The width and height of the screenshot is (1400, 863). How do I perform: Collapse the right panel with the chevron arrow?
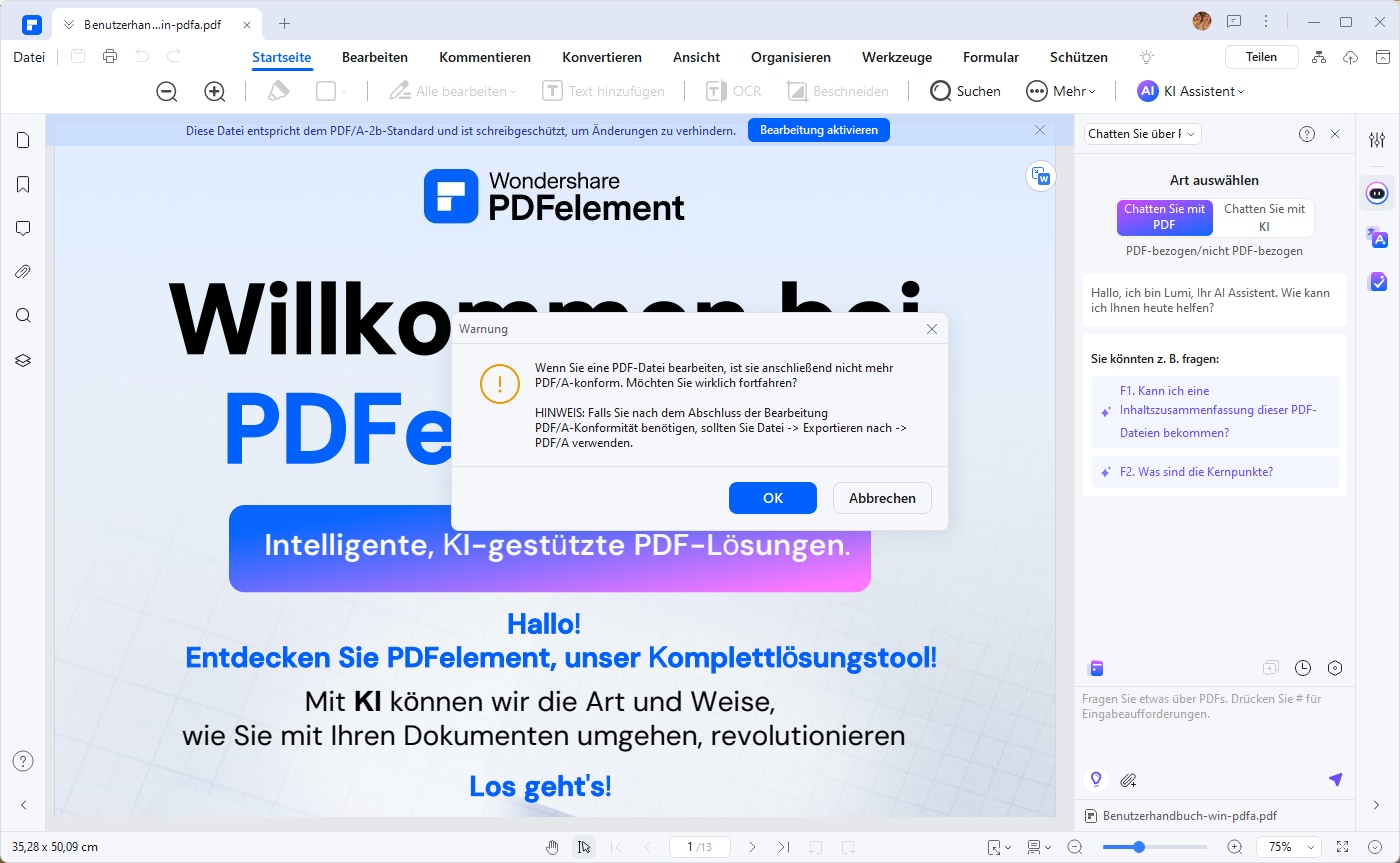[1377, 804]
